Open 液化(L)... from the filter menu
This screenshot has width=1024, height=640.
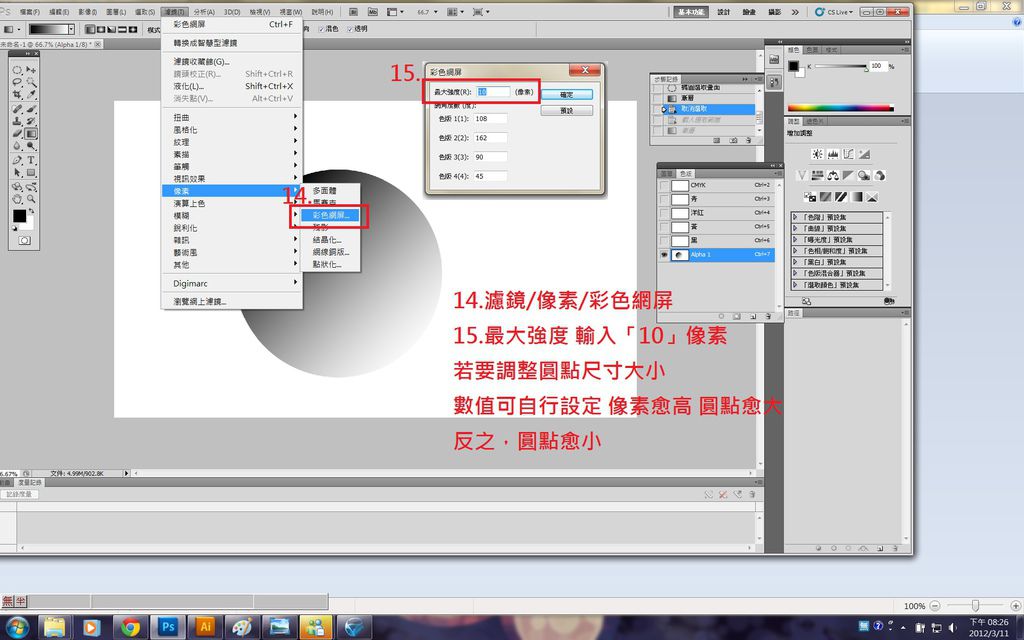tap(232, 86)
